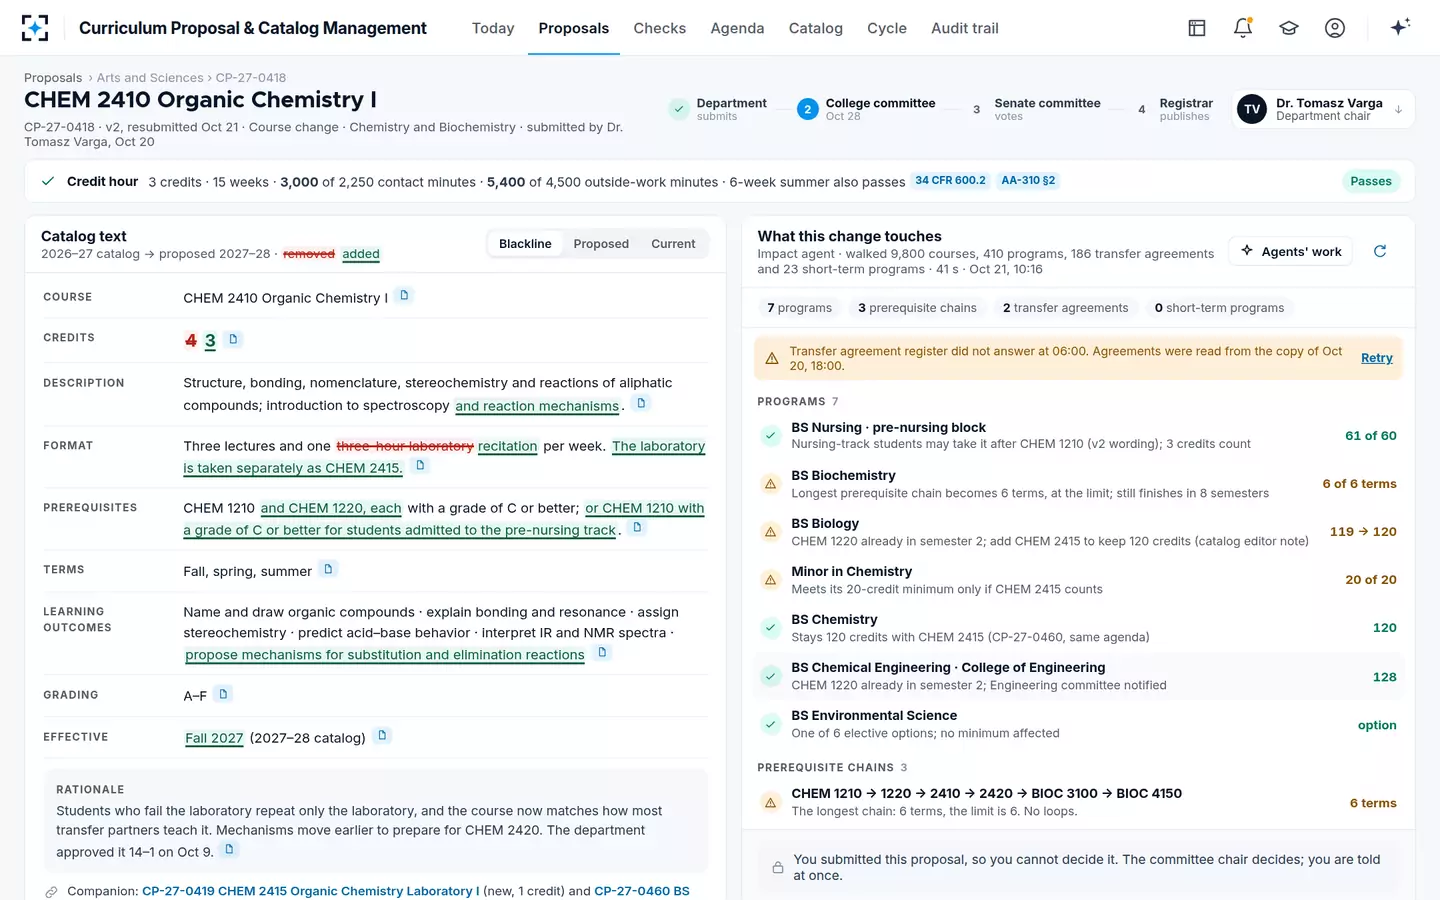Open the Dr. Tomasz Varga role dropdown
Image resolution: width=1440 pixels, height=900 pixels.
1322,109
